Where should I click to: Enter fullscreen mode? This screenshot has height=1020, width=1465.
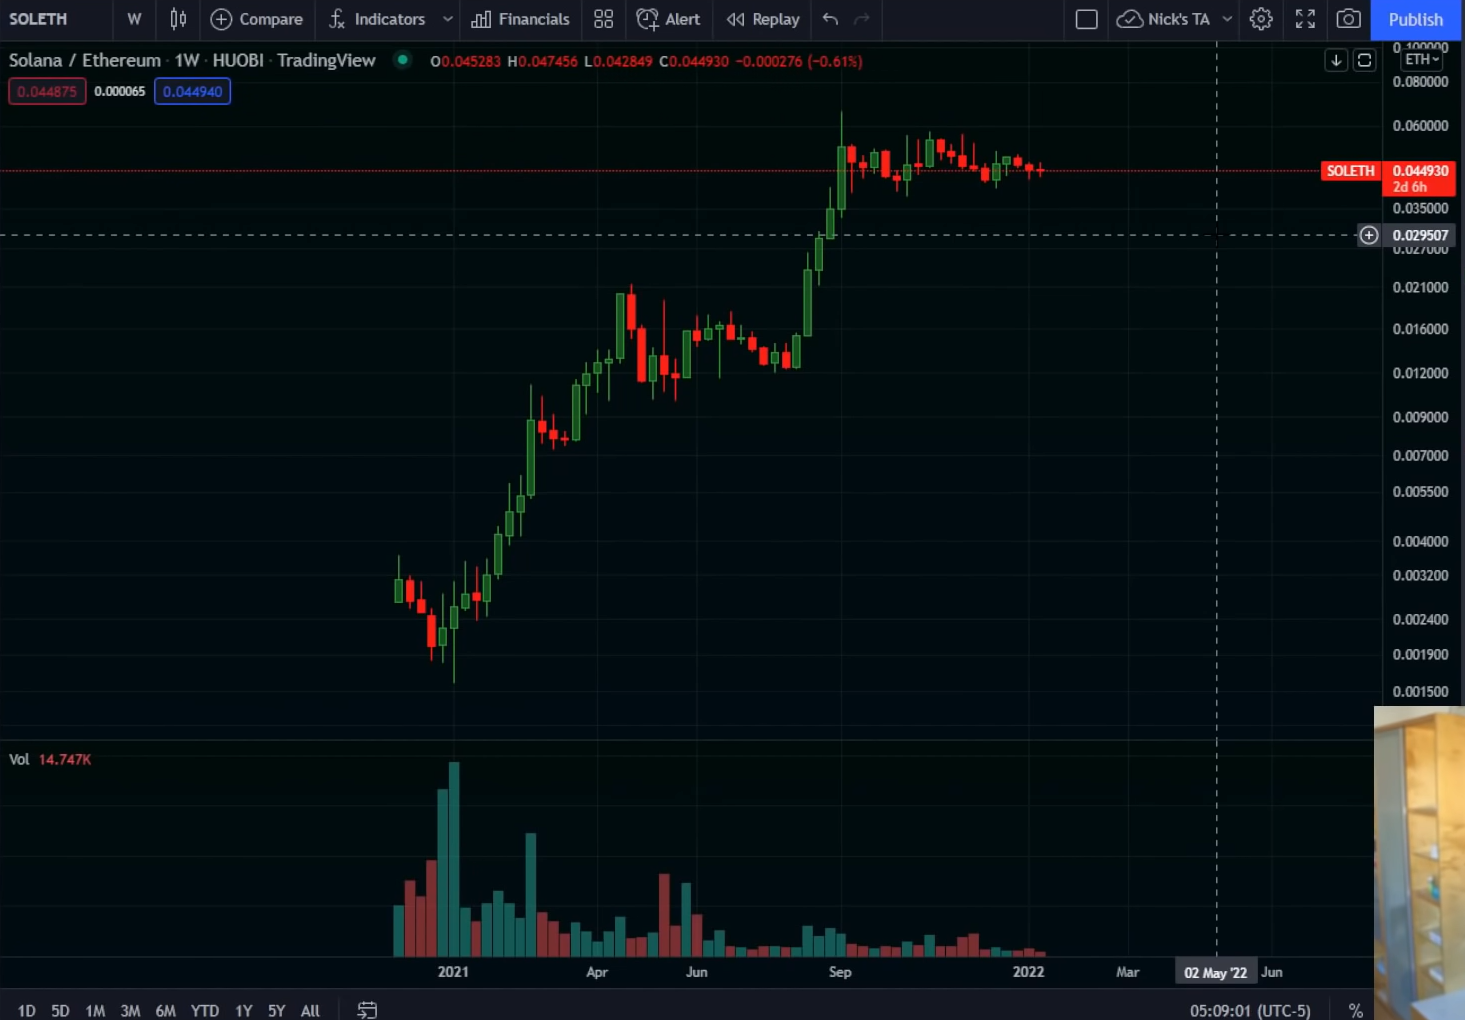coord(1305,19)
